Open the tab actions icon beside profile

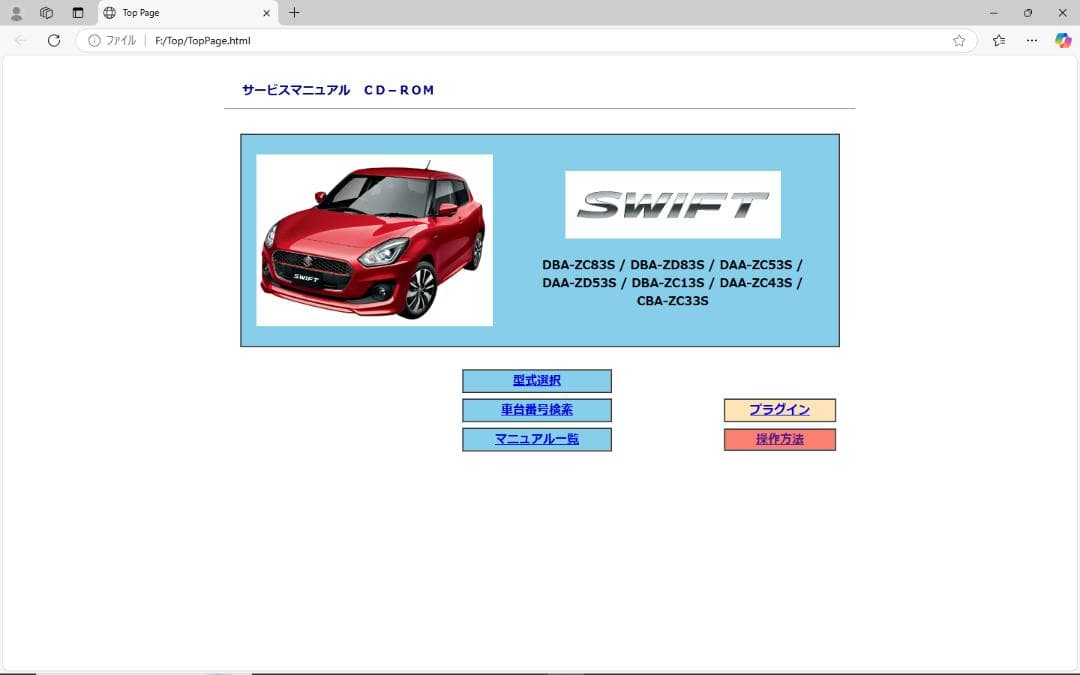click(77, 12)
